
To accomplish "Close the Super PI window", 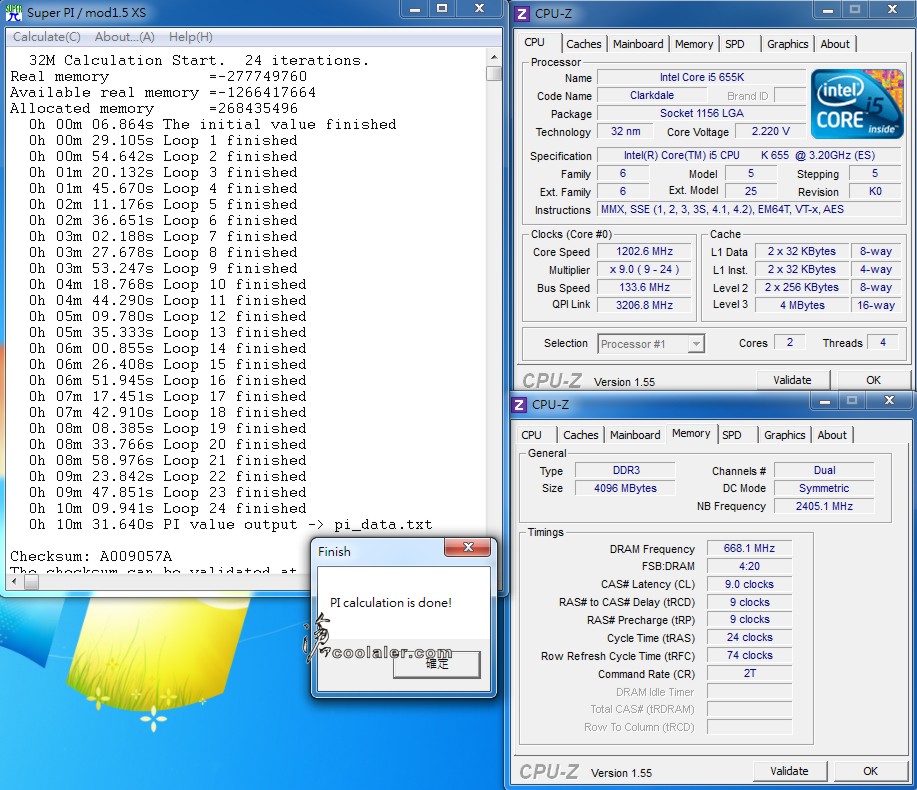I will coord(480,9).
